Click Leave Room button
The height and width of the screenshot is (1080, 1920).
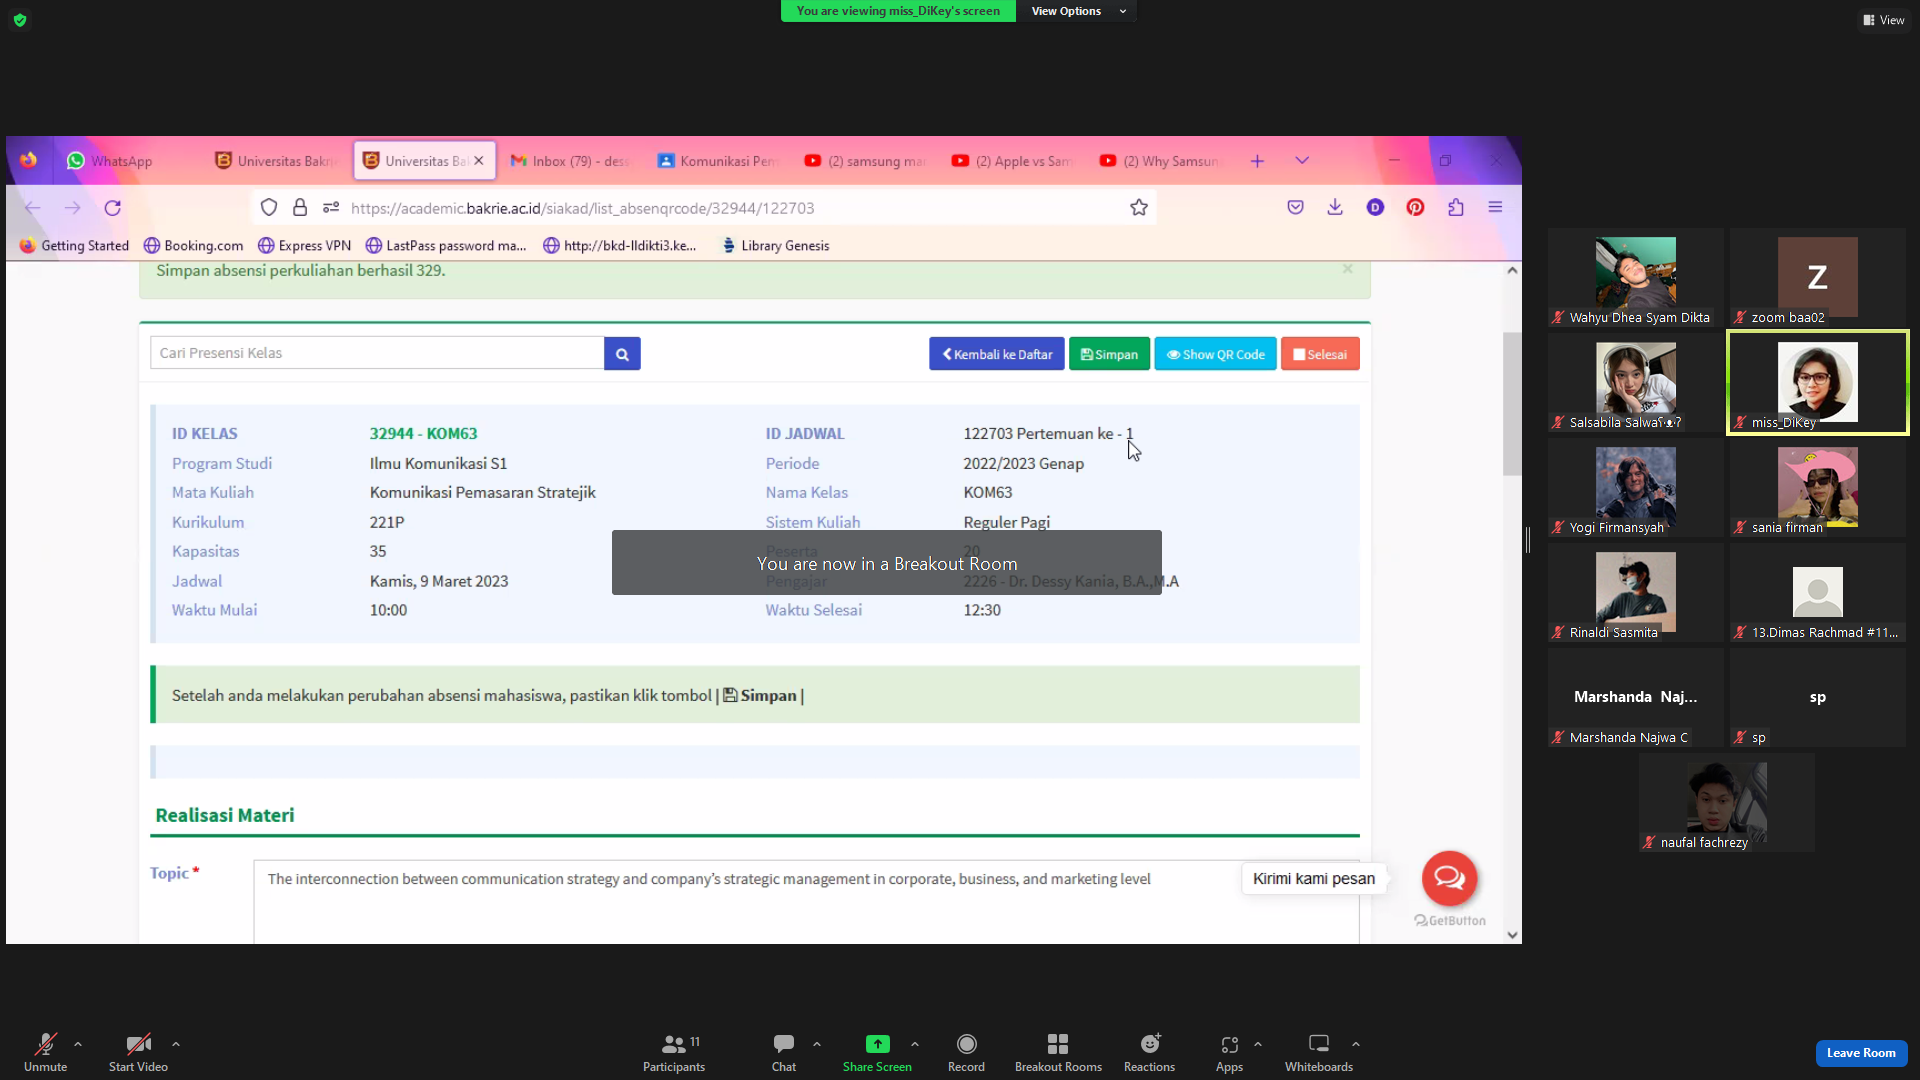pyautogui.click(x=1861, y=1053)
